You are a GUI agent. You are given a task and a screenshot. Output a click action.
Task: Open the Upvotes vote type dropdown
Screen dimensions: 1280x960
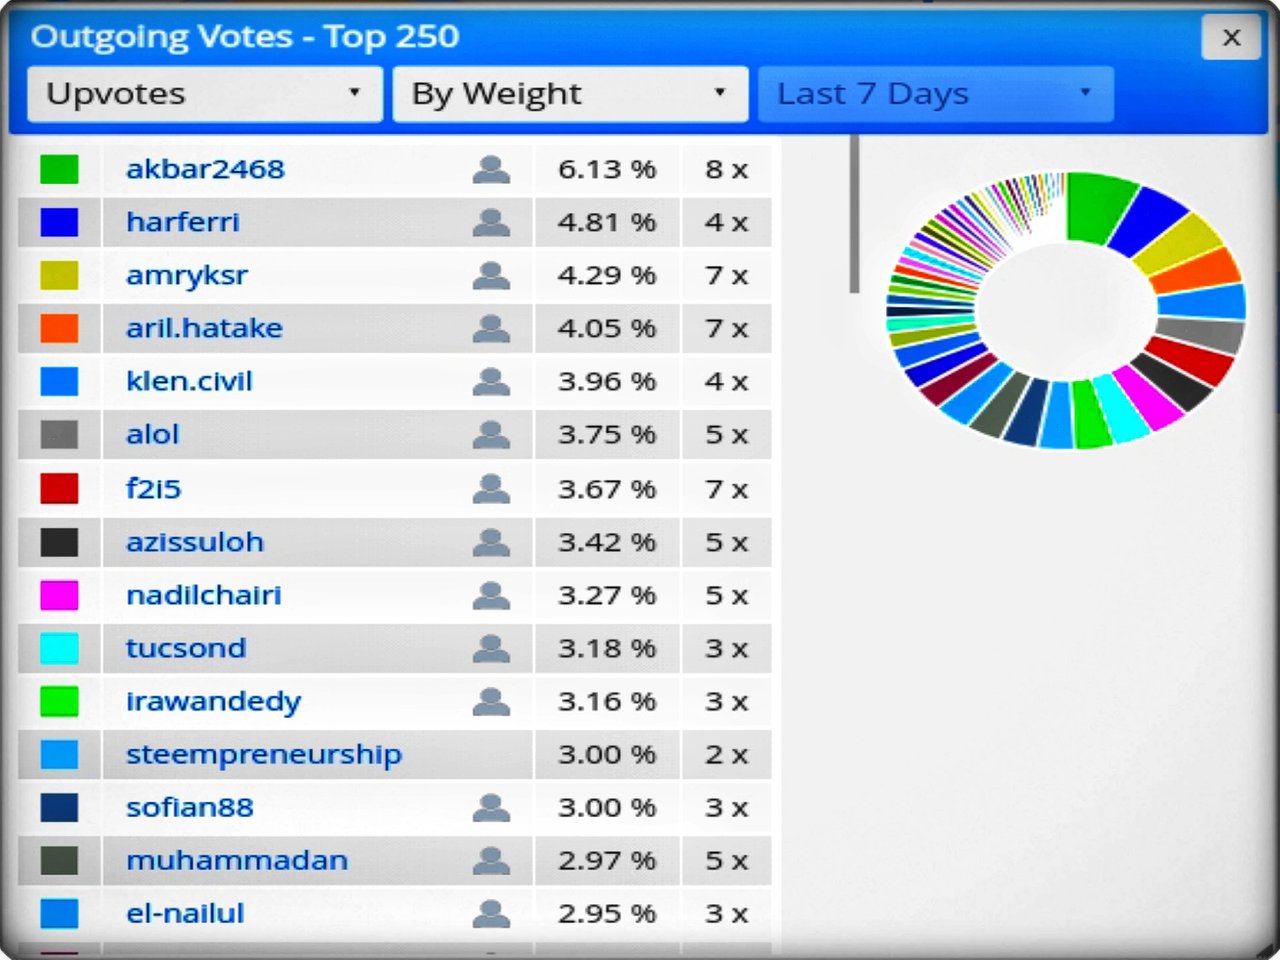[x=205, y=94]
